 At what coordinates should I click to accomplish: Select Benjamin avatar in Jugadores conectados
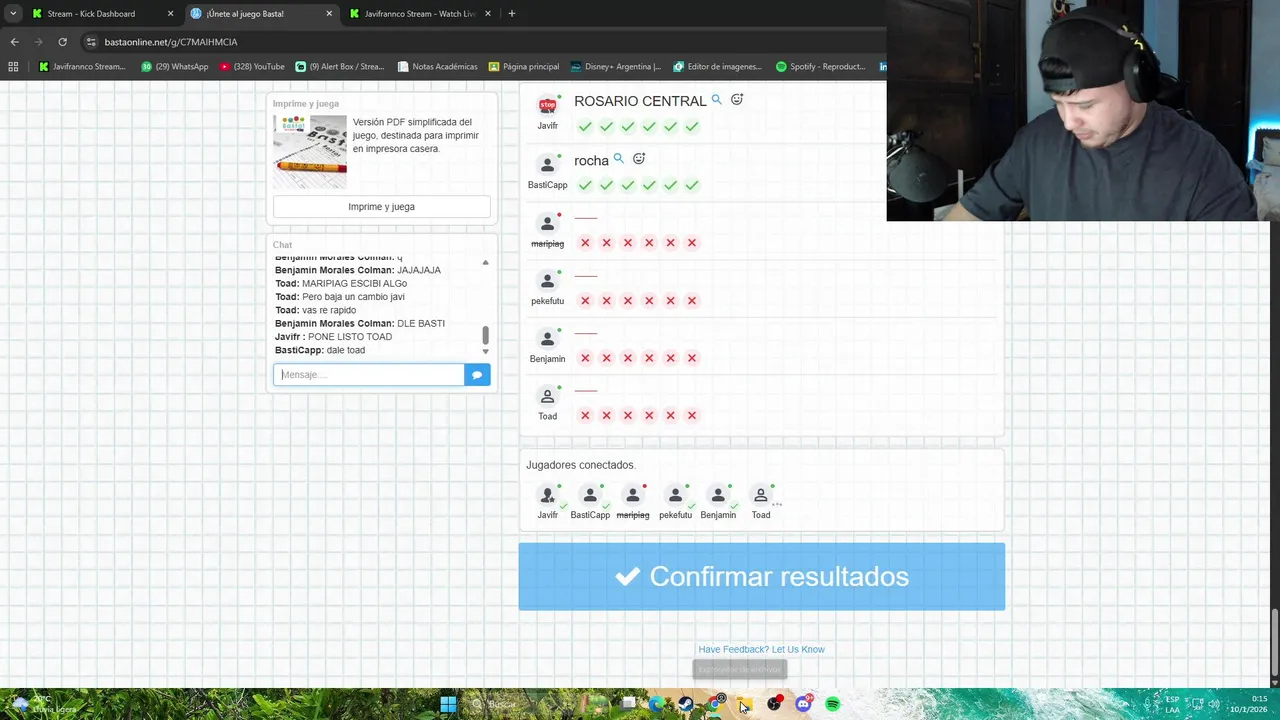718,495
